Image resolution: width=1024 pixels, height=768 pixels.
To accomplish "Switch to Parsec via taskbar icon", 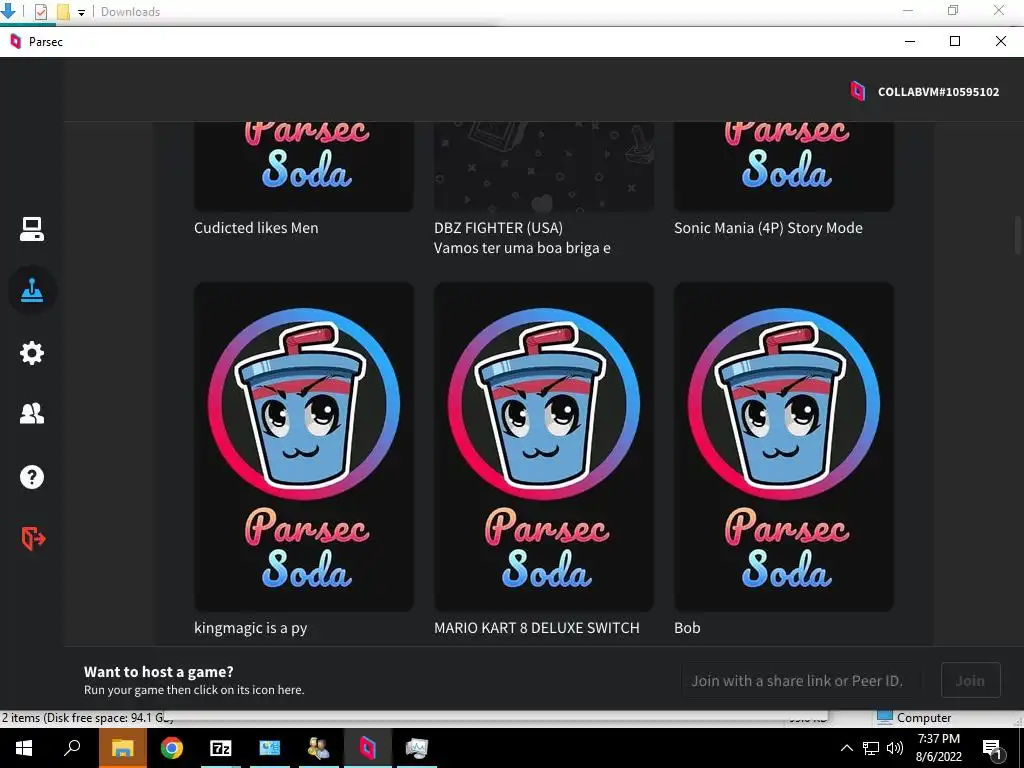I will pos(368,748).
